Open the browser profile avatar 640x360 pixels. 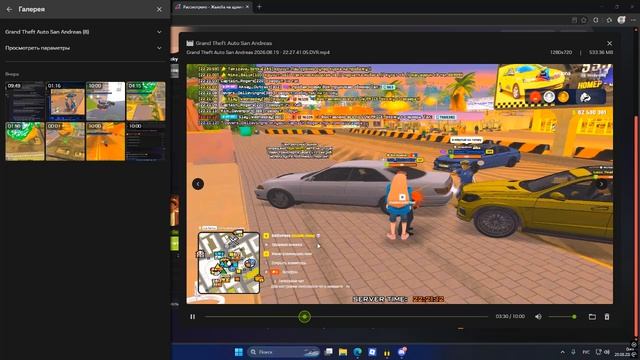click(x=621, y=20)
